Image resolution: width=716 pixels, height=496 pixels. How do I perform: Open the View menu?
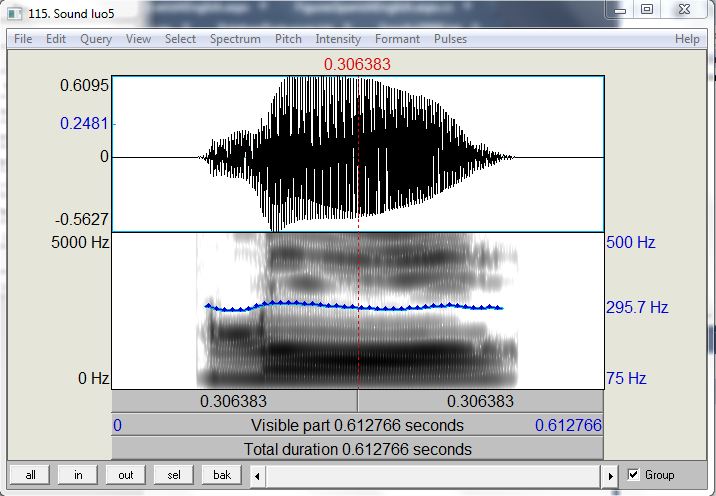138,39
